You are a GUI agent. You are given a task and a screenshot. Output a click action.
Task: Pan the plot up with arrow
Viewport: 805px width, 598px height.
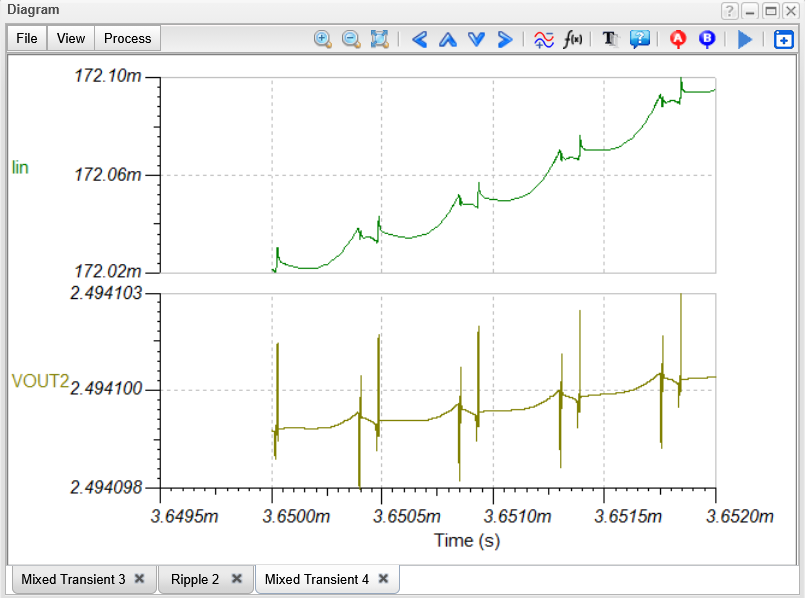pyautogui.click(x=448, y=39)
